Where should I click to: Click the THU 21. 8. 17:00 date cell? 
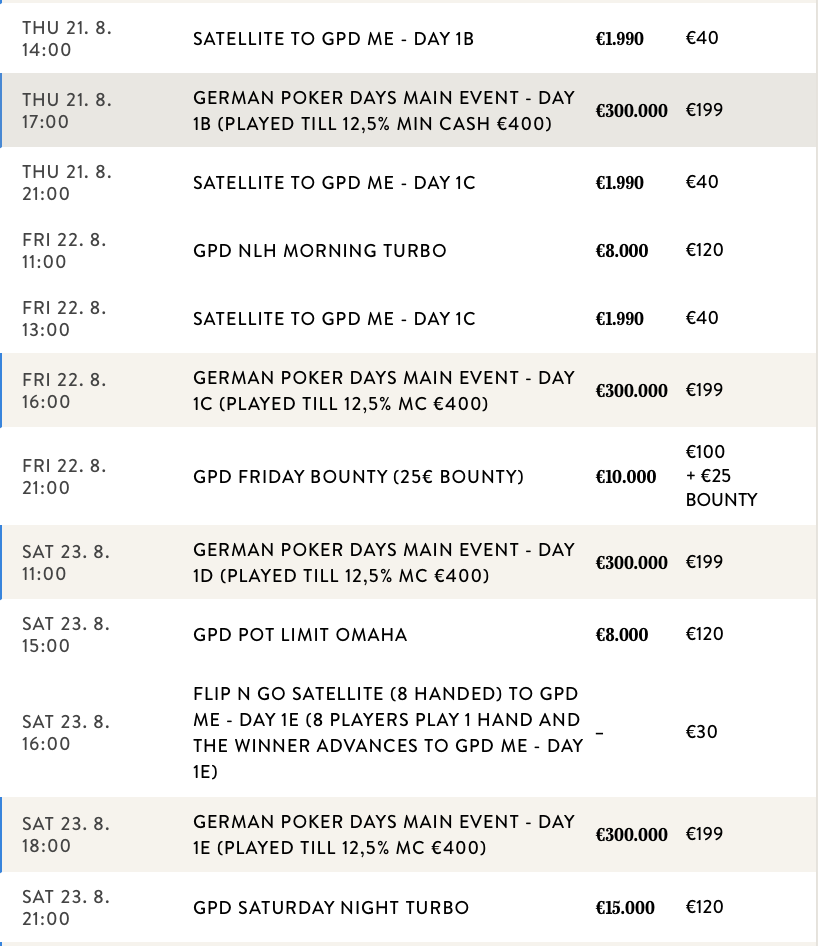click(x=67, y=111)
